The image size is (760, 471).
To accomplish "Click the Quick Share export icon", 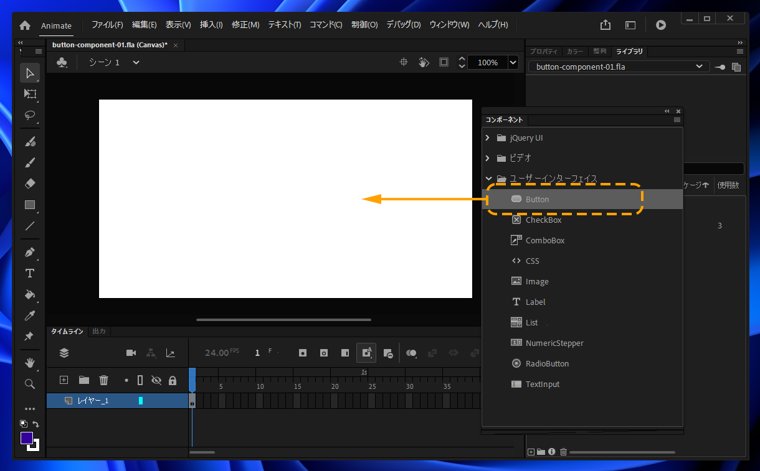I will (x=605, y=25).
